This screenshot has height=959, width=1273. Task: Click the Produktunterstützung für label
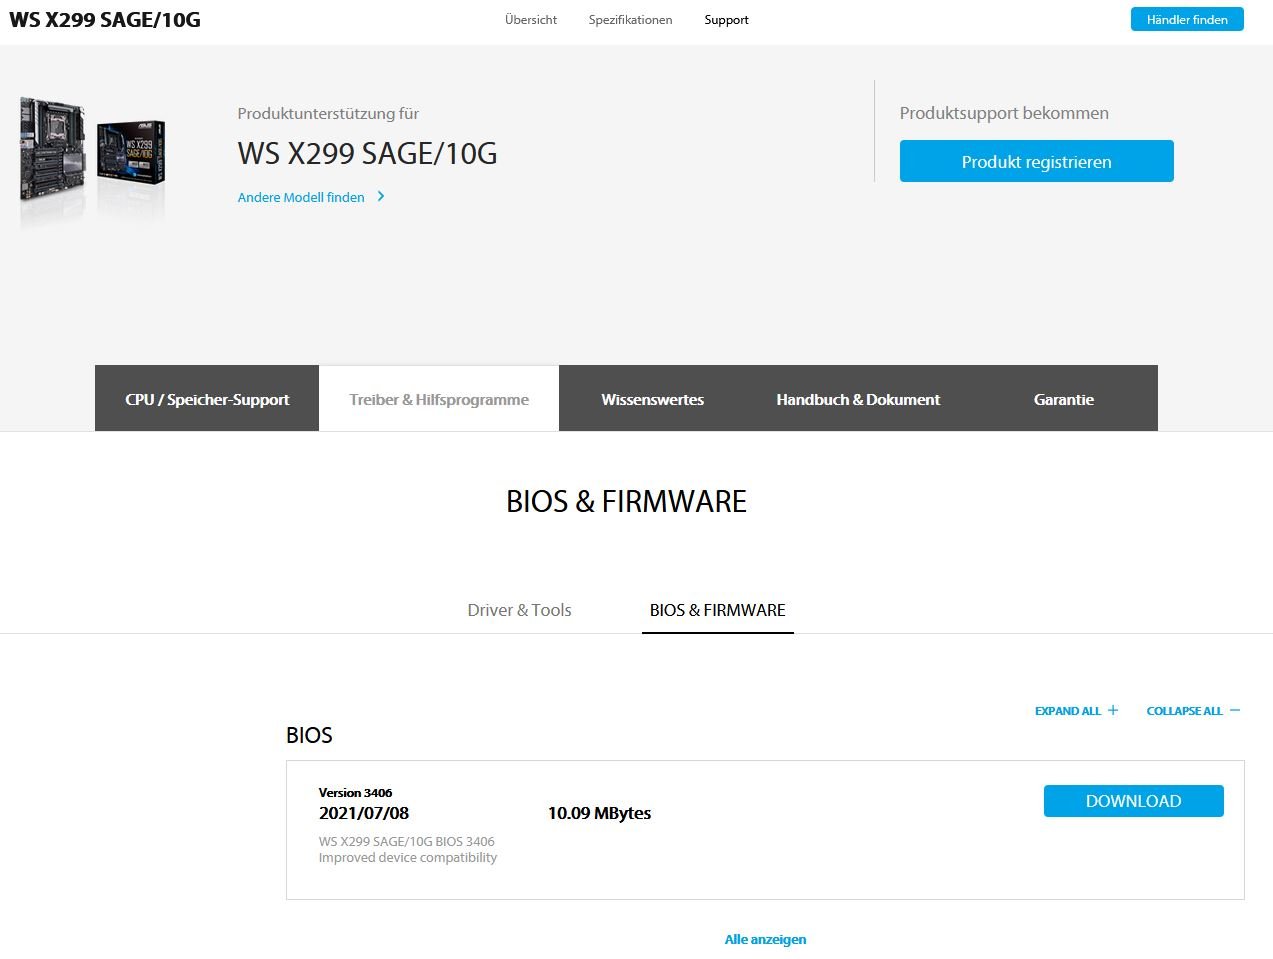click(328, 113)
